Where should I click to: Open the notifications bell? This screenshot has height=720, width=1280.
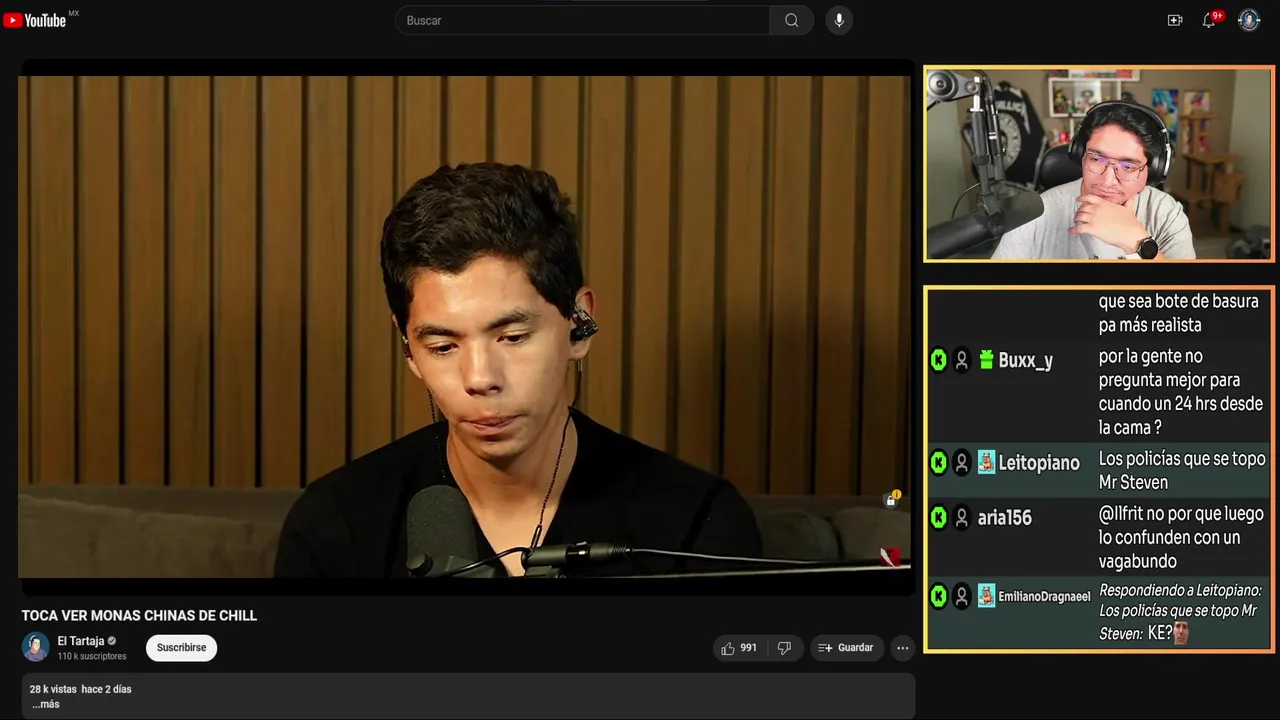coord(1209,20)
